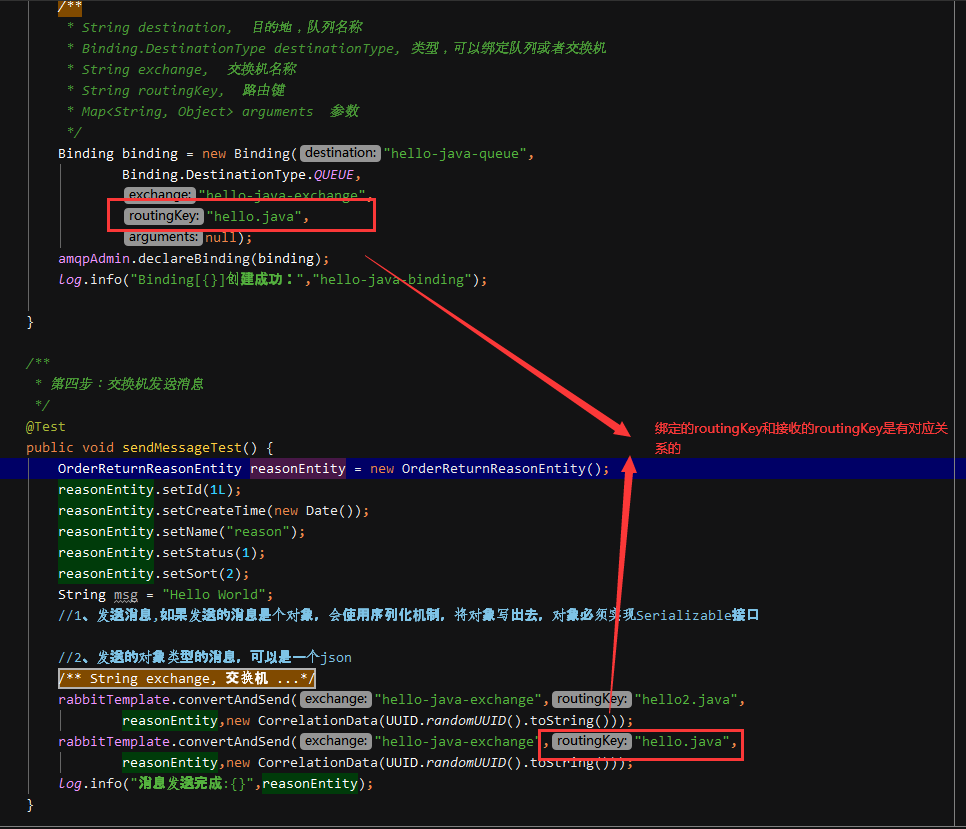Click the "hello2.java" routing key string
Screen dimensions: 966x829
(x=686, y=700)
